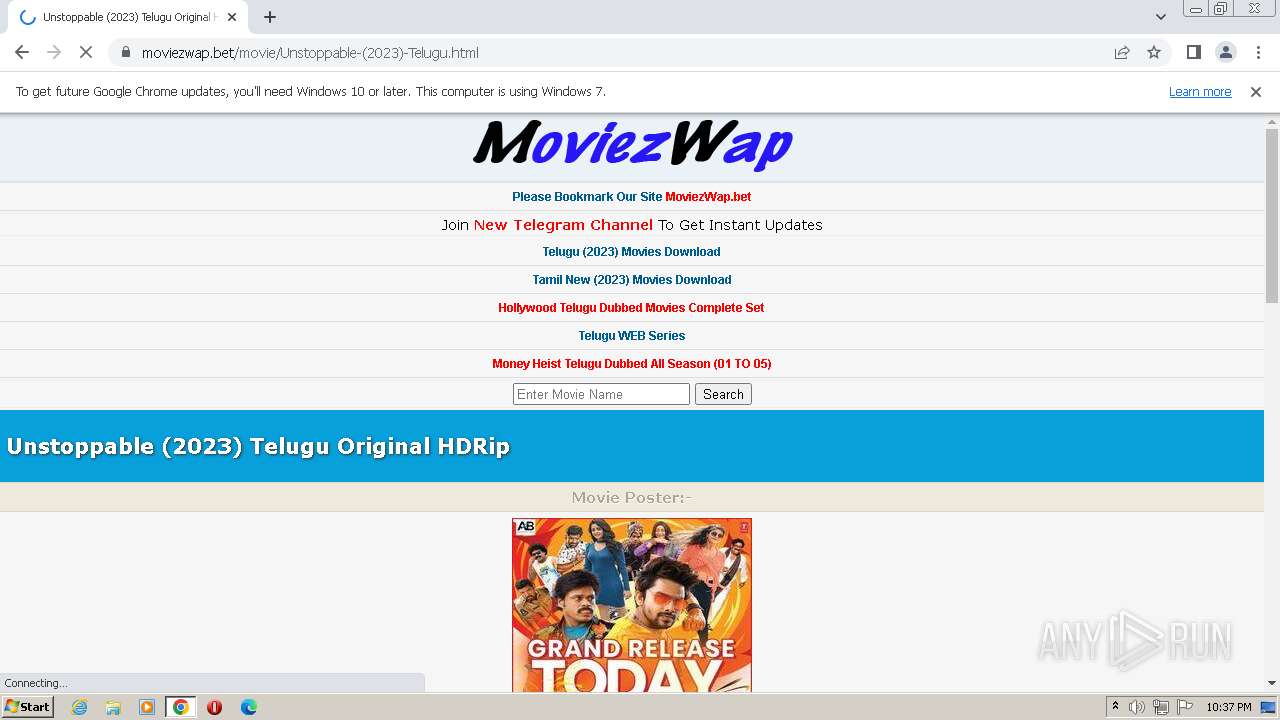This screenshot has width=1280, height=720.
Task: Click the scrollbar up arrow
Action: point(1272,121)
